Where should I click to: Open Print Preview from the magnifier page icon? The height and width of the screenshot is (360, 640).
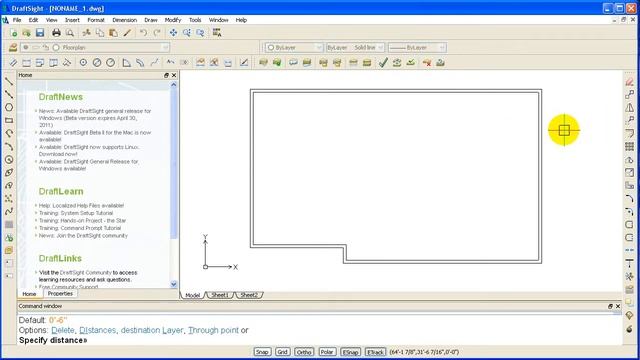coord(70,33)
